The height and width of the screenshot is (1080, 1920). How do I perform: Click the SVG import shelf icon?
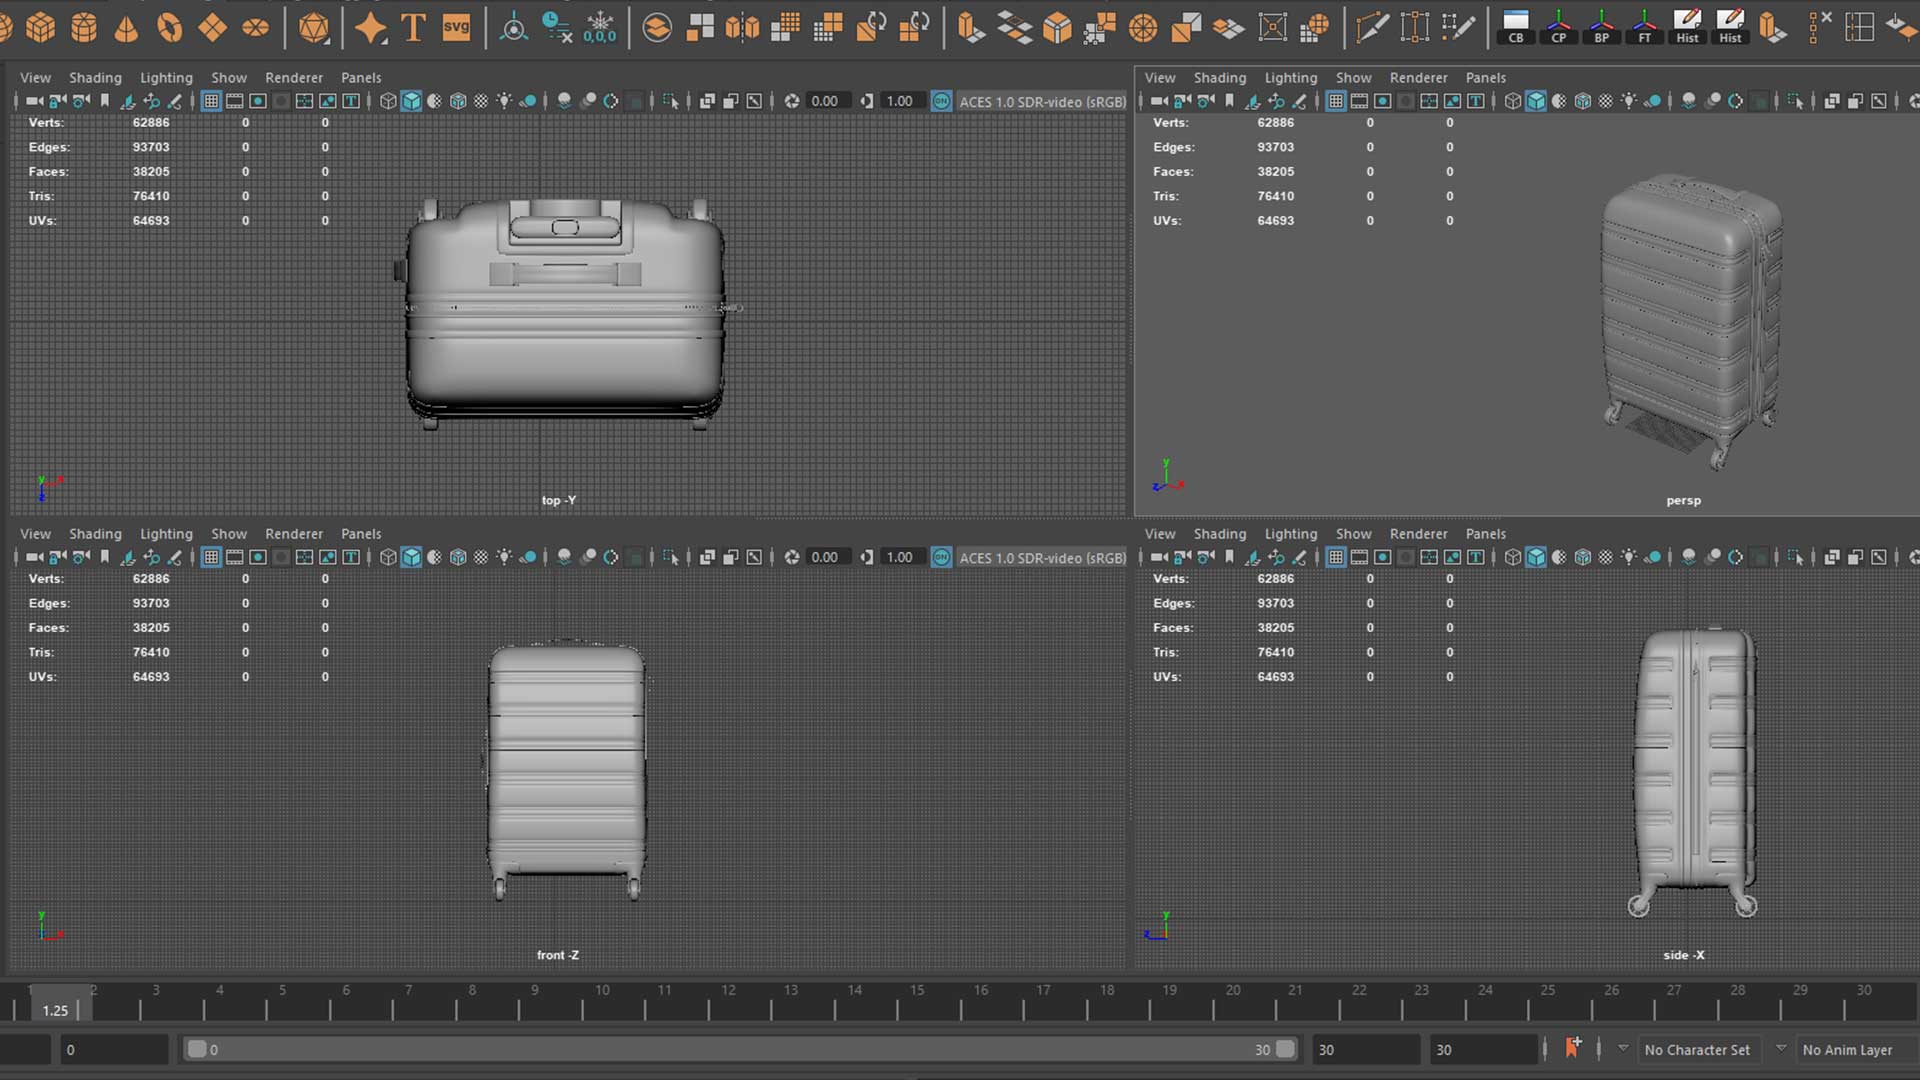coord(456,28)
